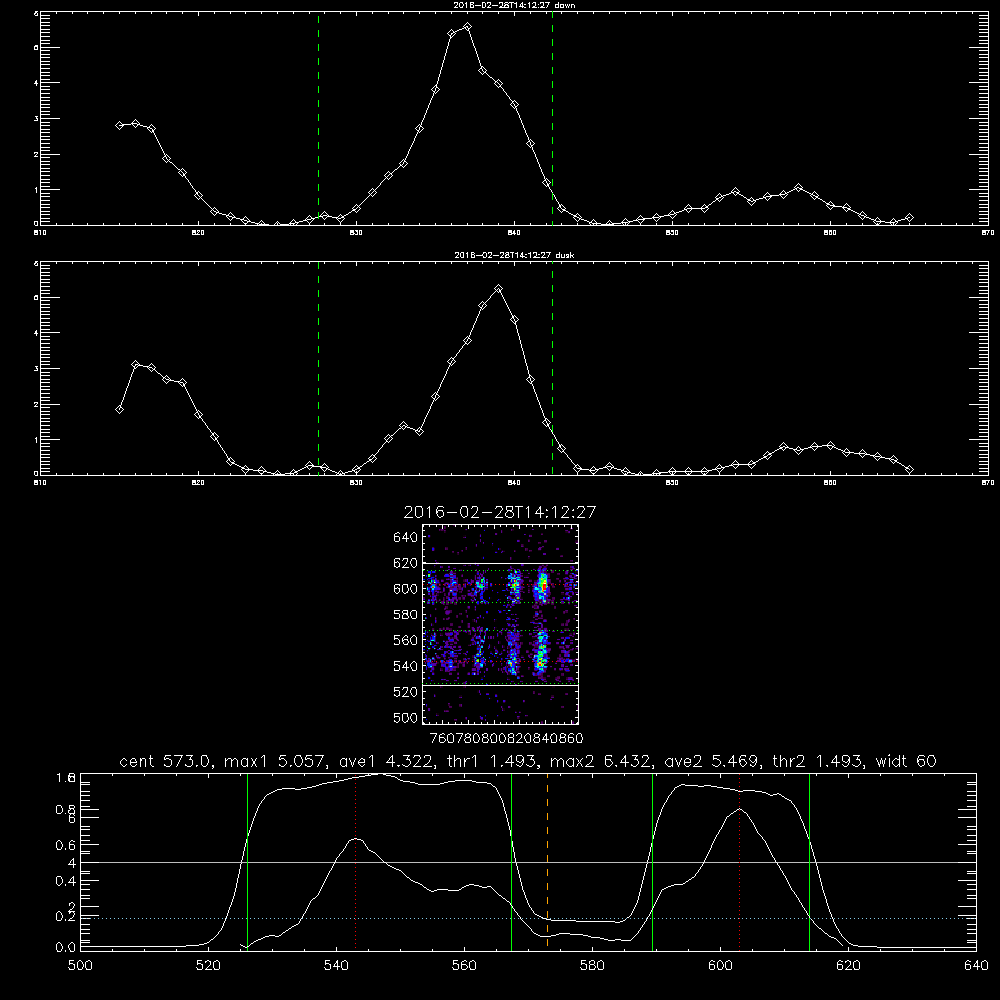Viewport: 1000px width, 1000px height.
Task: Click the rightmost solid green line in bottom plot
Action: click(x=809, y=861)
